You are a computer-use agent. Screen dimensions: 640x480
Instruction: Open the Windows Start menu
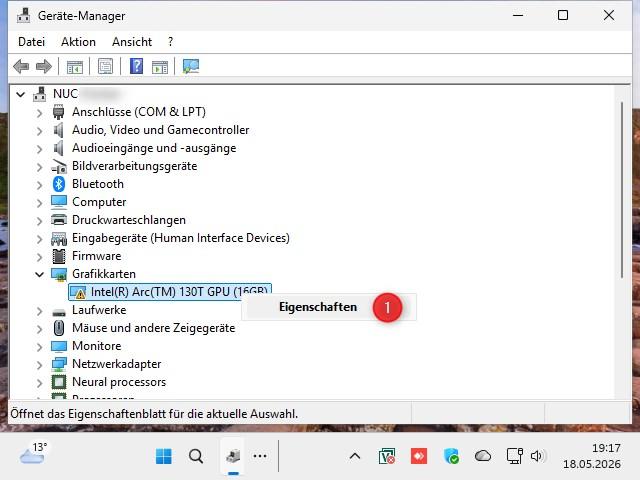point(164,456)
